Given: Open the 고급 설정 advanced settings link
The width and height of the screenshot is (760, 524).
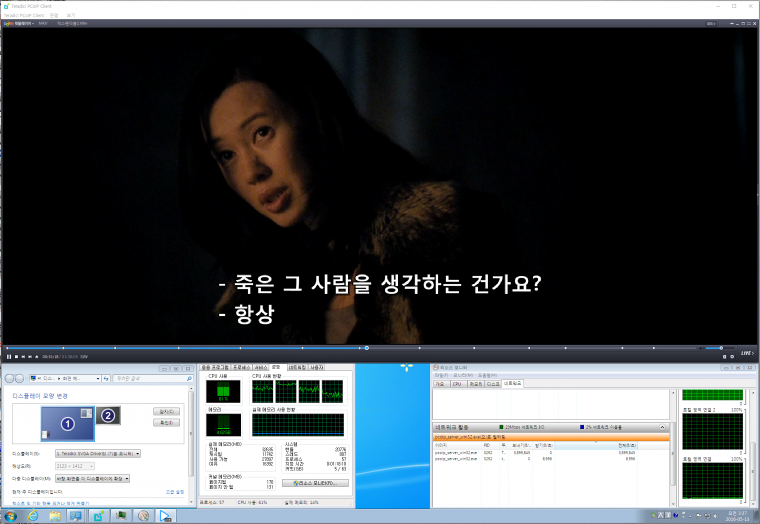Looking at the screenshot, I should (174, 492).
